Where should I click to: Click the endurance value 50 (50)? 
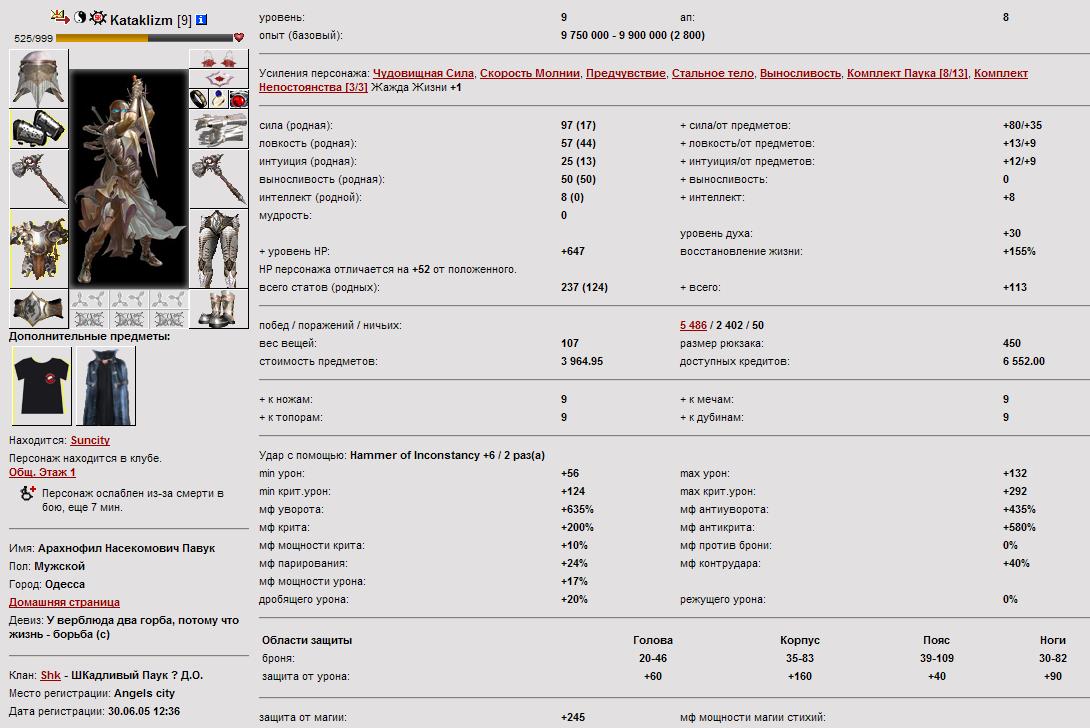pyautogui.click(x=578, y=179)
